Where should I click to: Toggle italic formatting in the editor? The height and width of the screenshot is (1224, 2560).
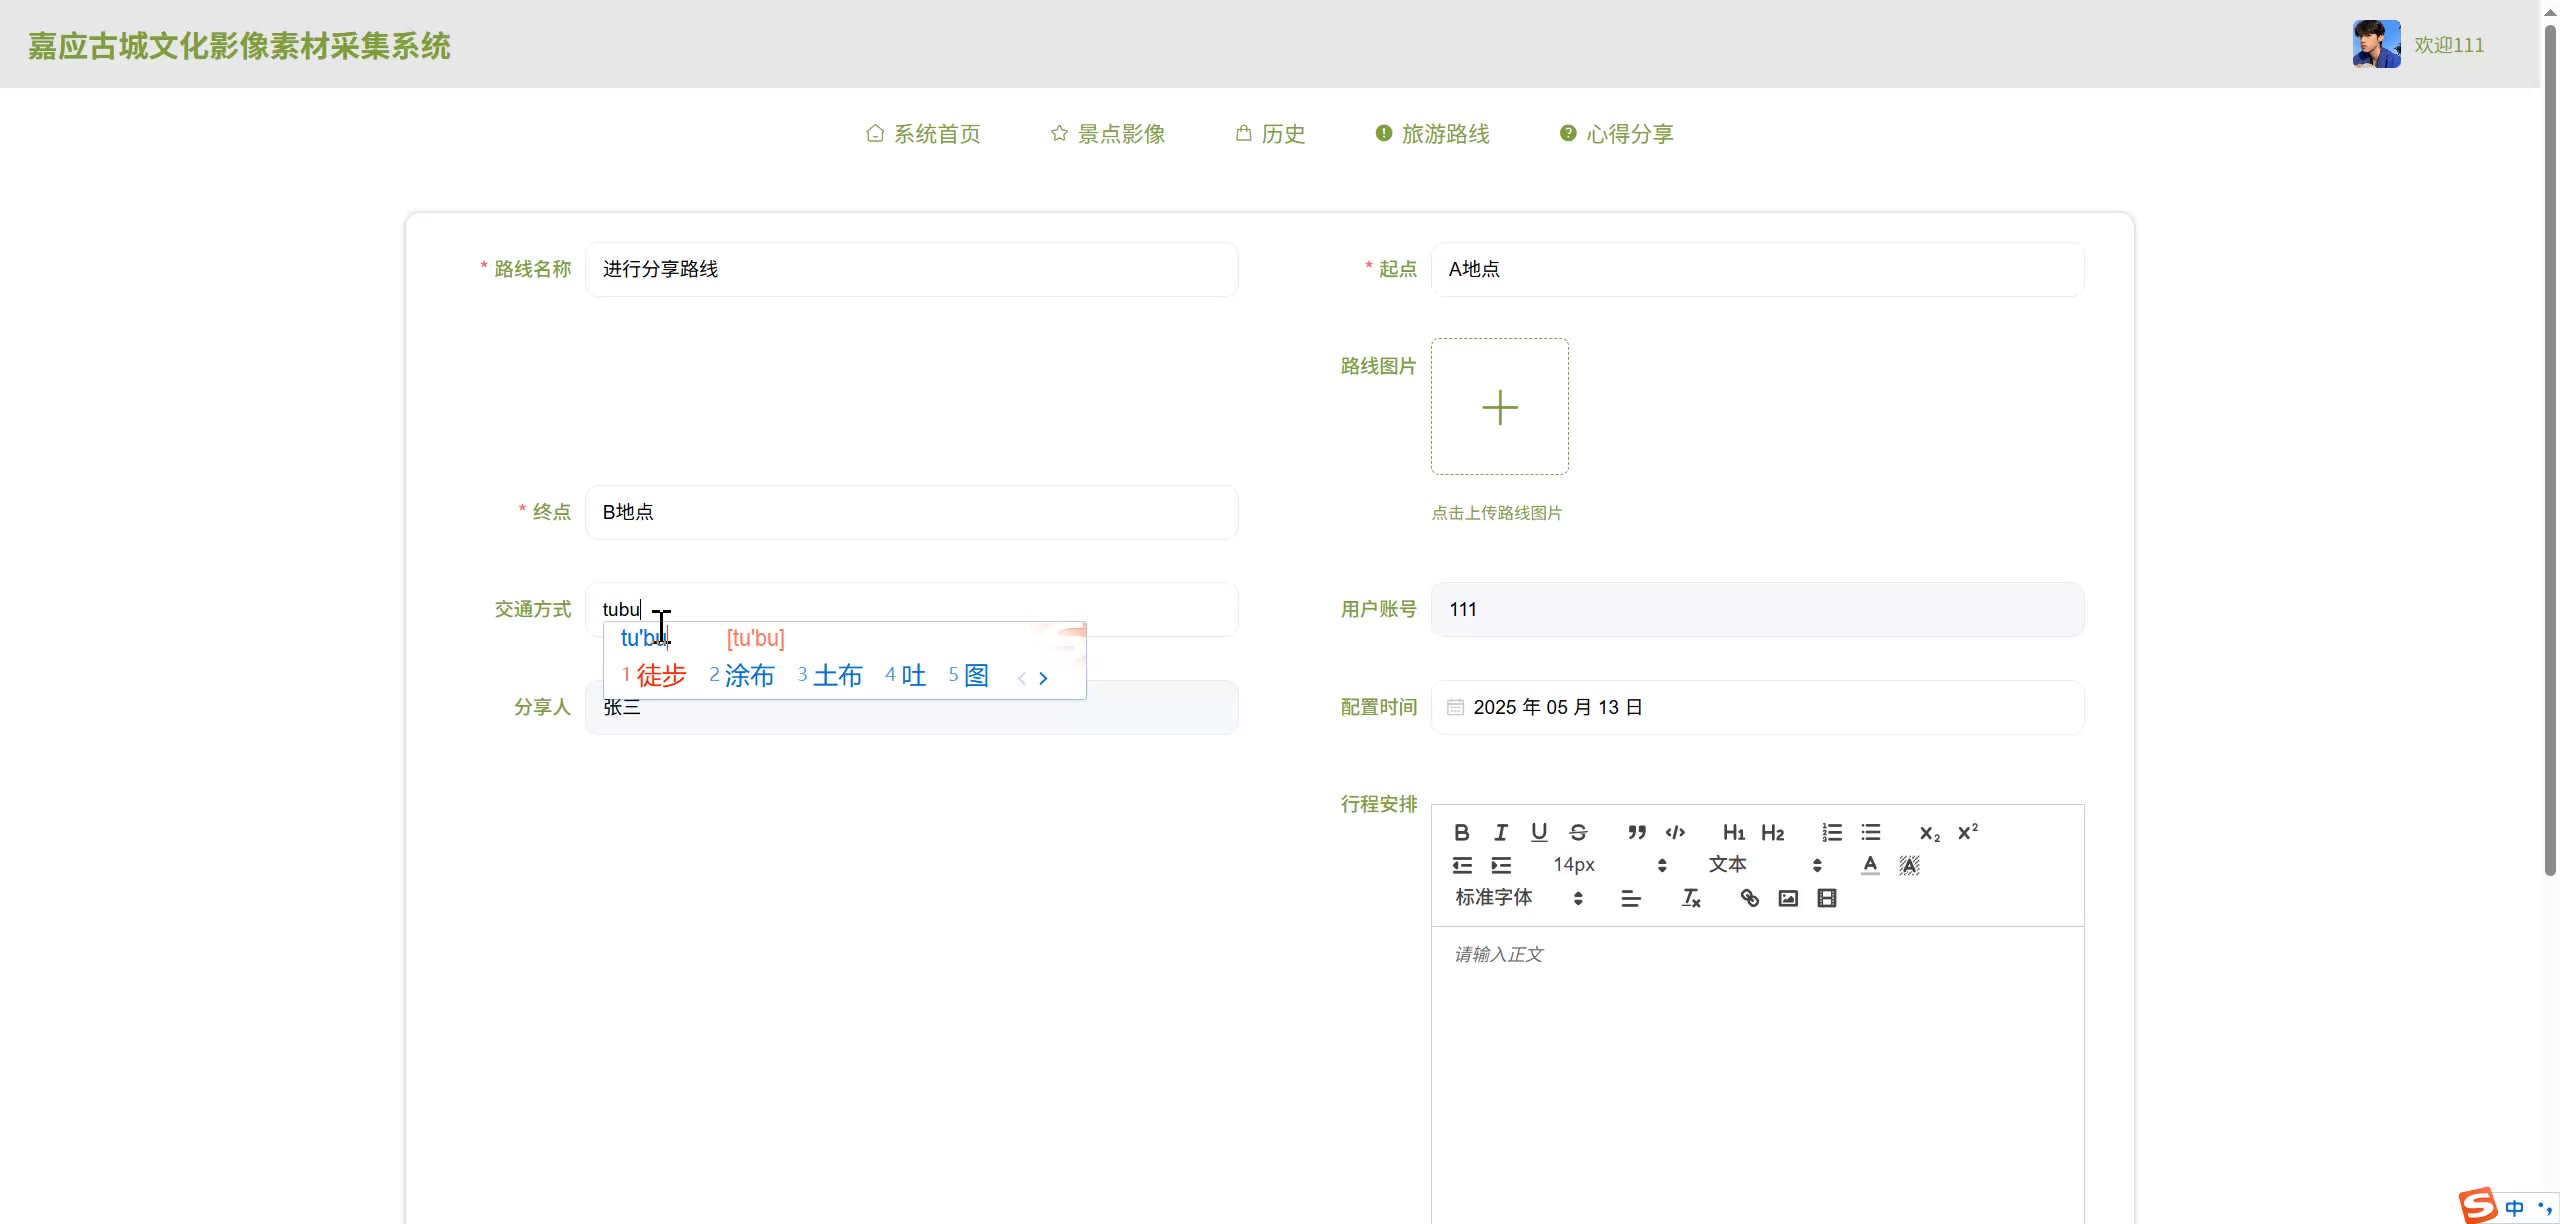pos(1500,832)
